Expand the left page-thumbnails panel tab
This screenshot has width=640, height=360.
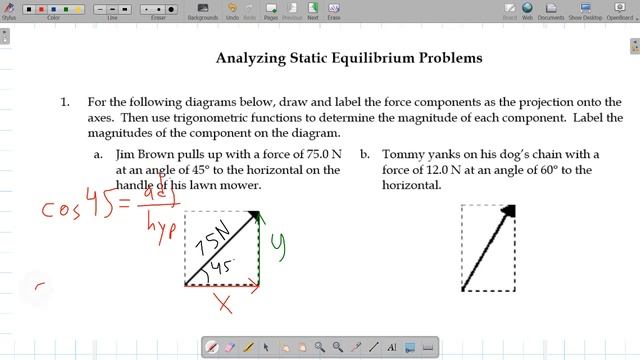4,36
